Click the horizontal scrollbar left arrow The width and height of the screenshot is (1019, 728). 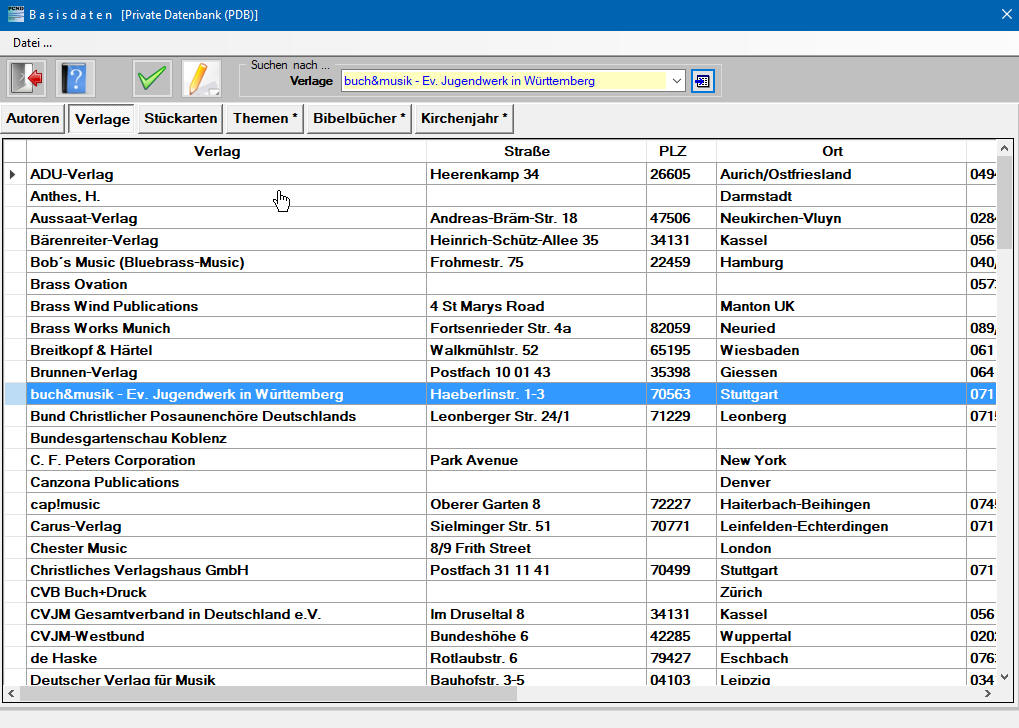pyautogui.click(x=11, y=694)
